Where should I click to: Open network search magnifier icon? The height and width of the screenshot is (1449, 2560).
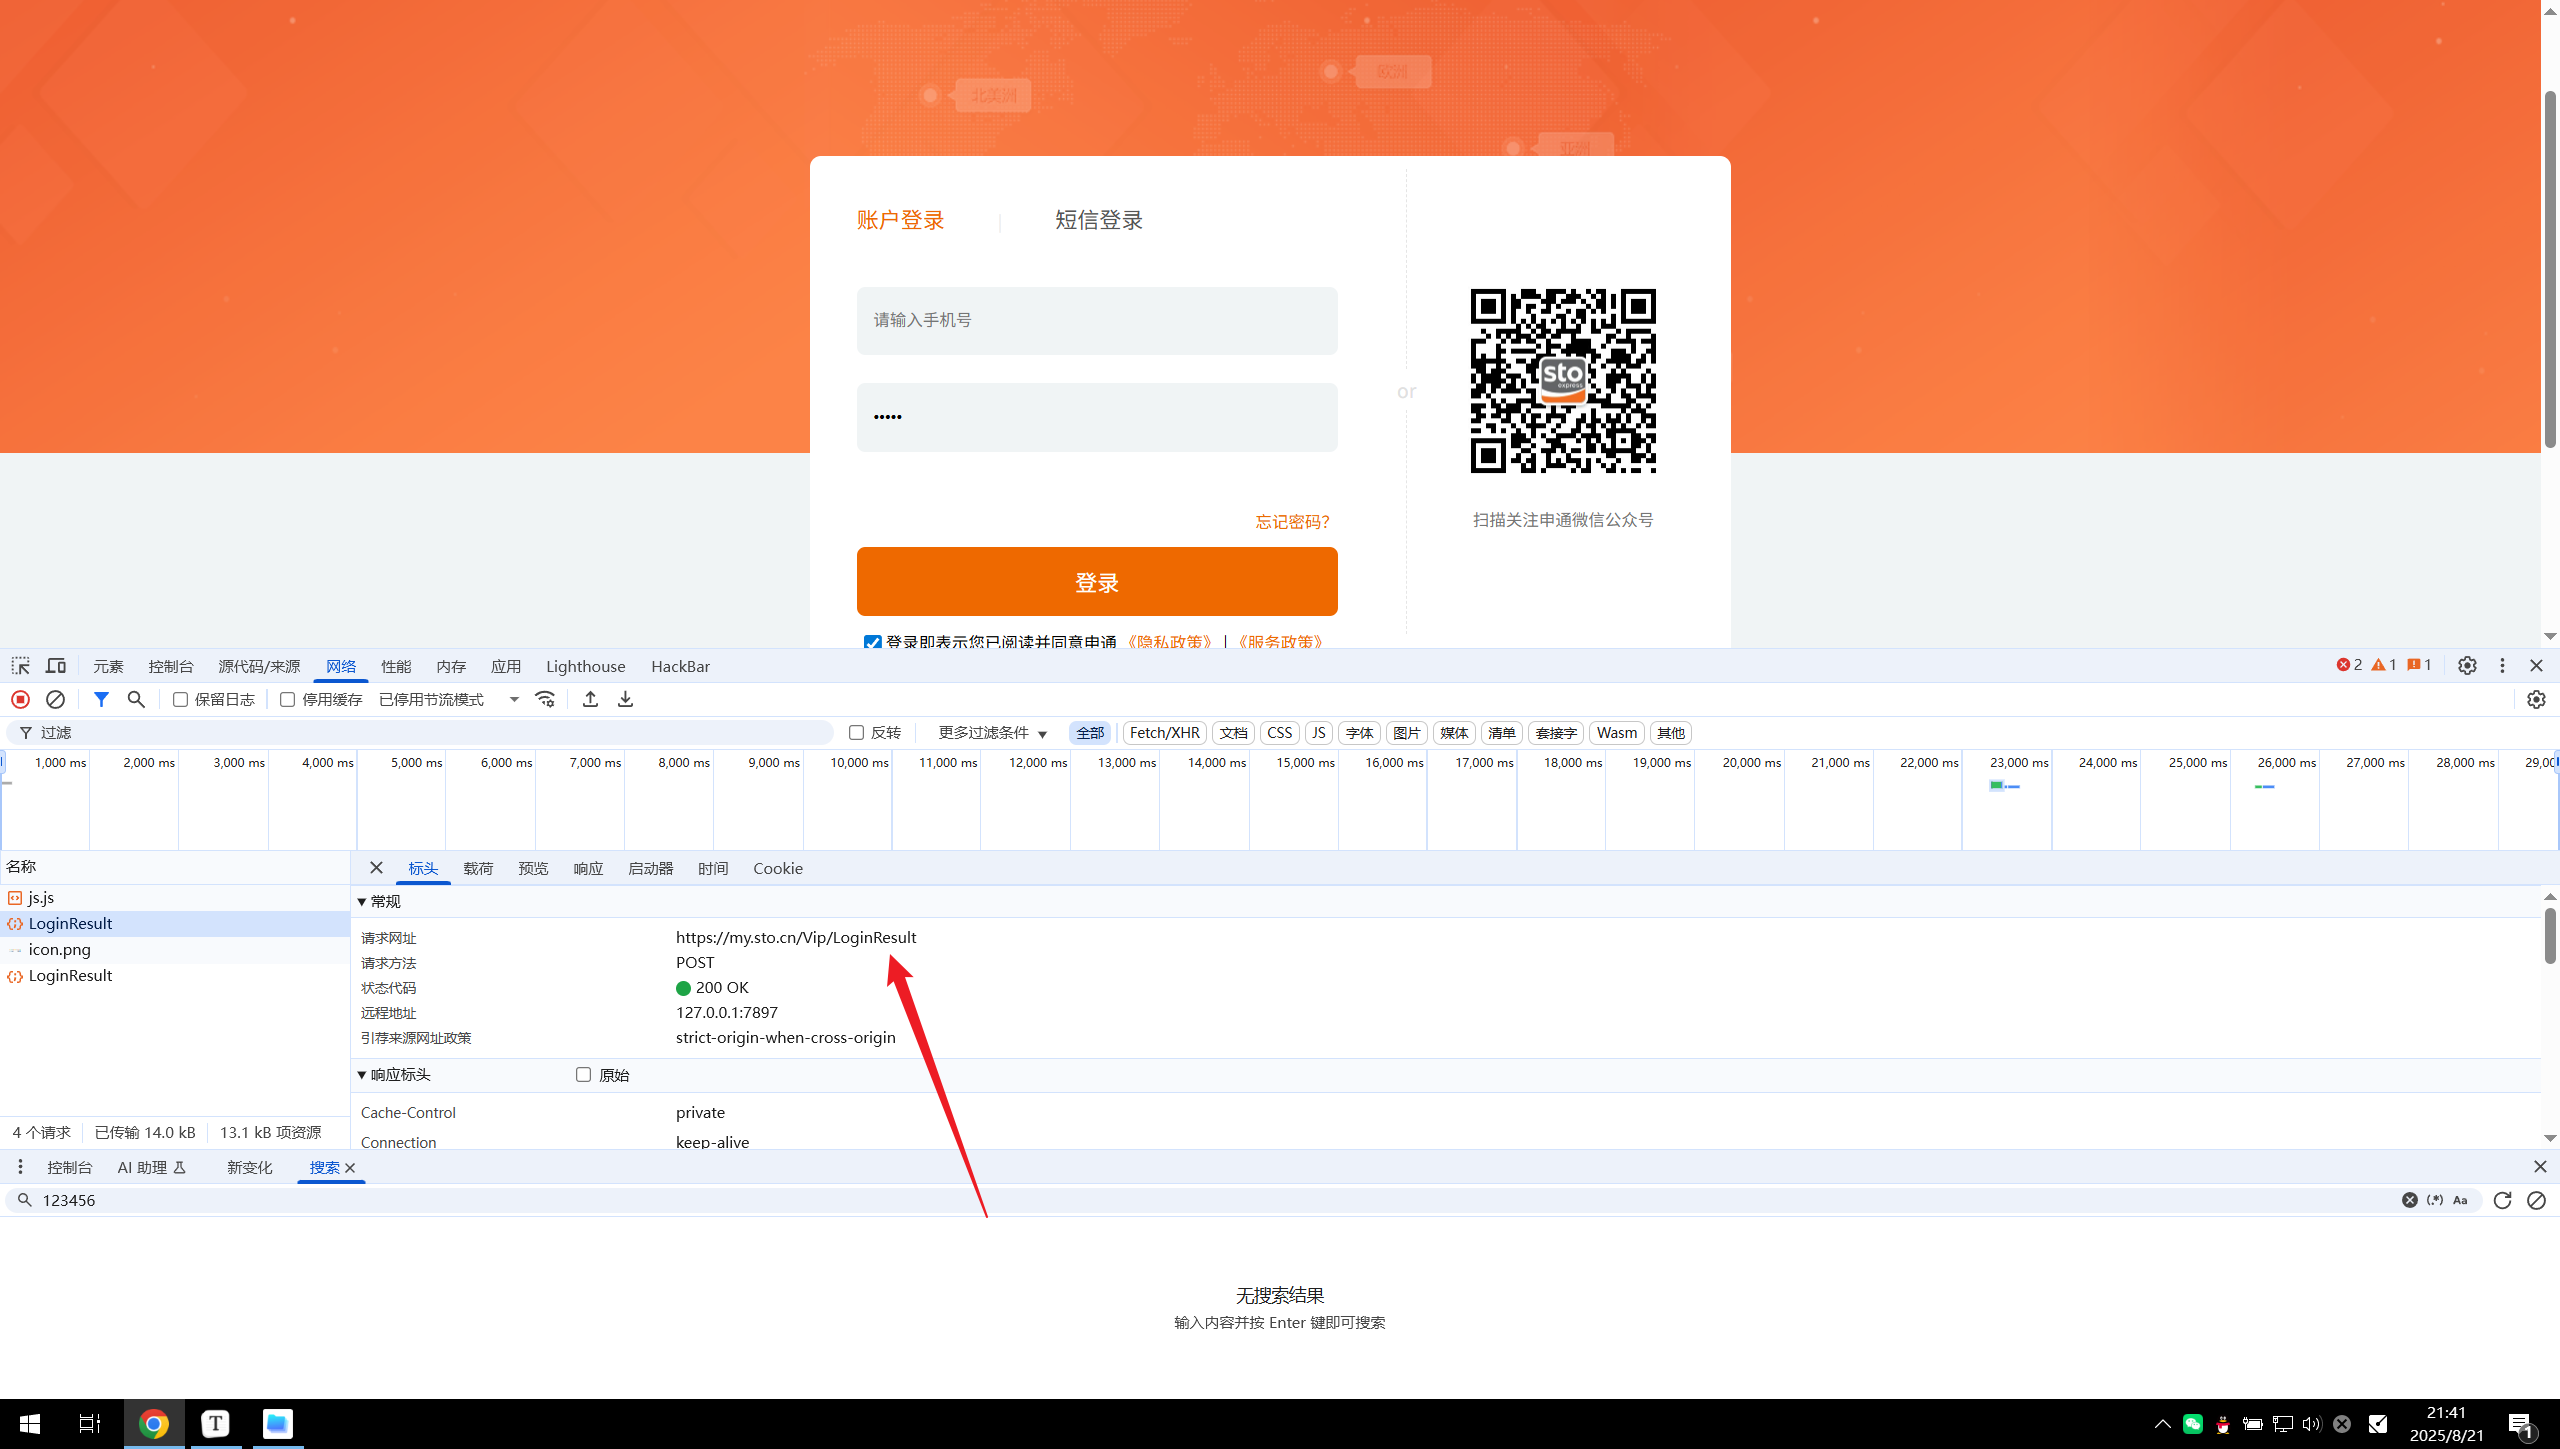136,699
